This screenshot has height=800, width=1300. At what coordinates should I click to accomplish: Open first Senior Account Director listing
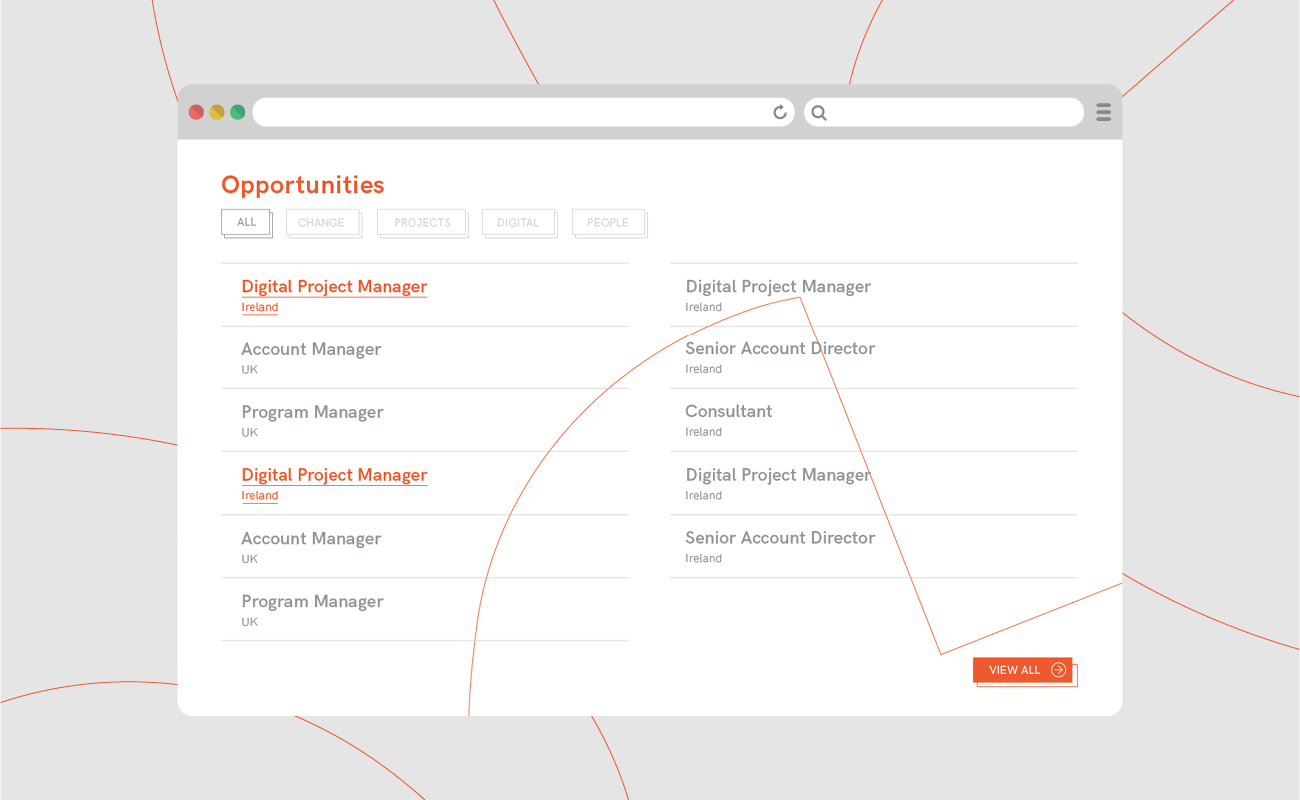tap(780, 349)
